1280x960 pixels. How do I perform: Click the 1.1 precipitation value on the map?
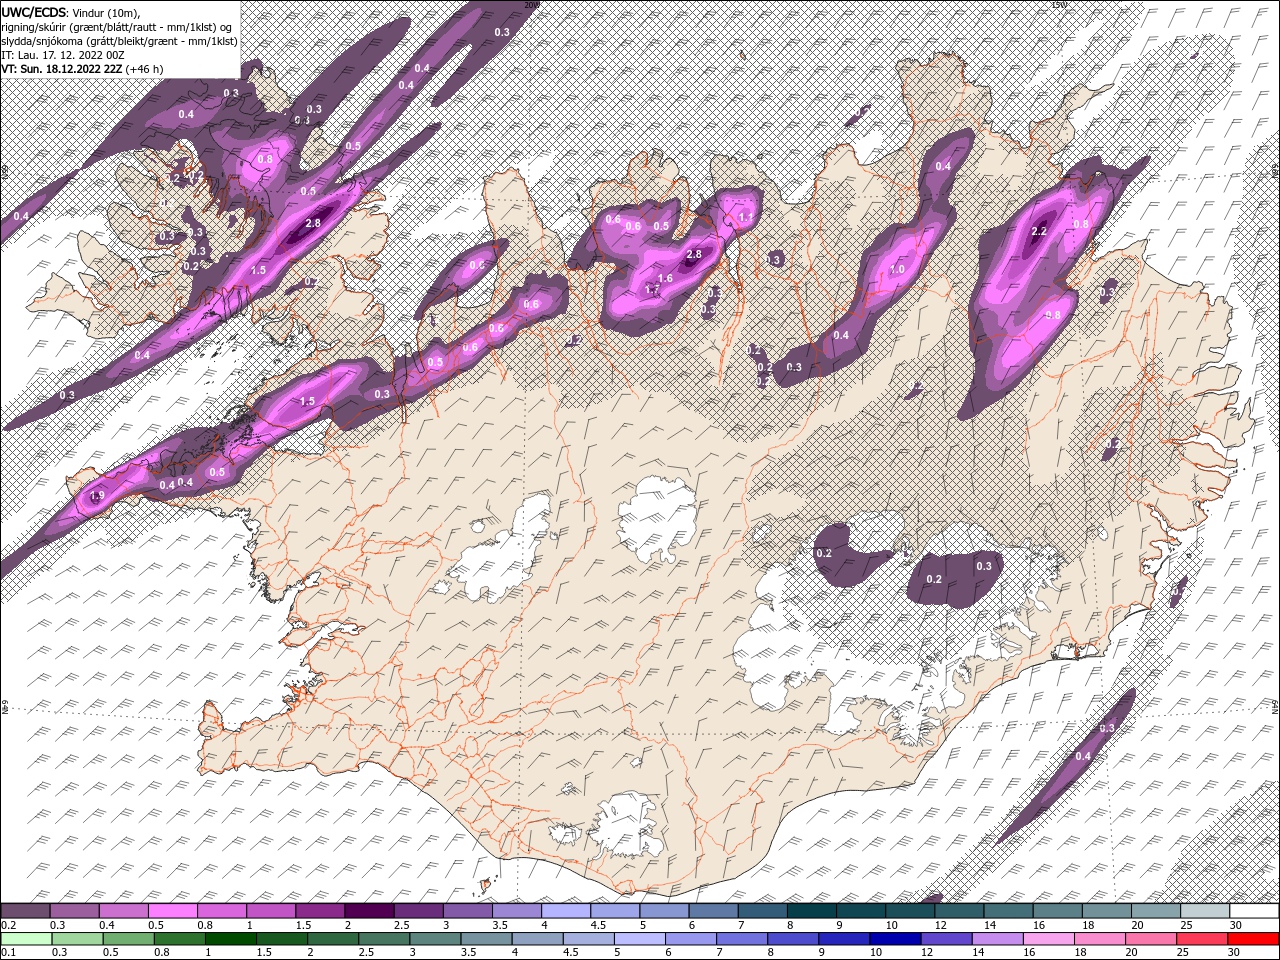(x=745, y=217)
